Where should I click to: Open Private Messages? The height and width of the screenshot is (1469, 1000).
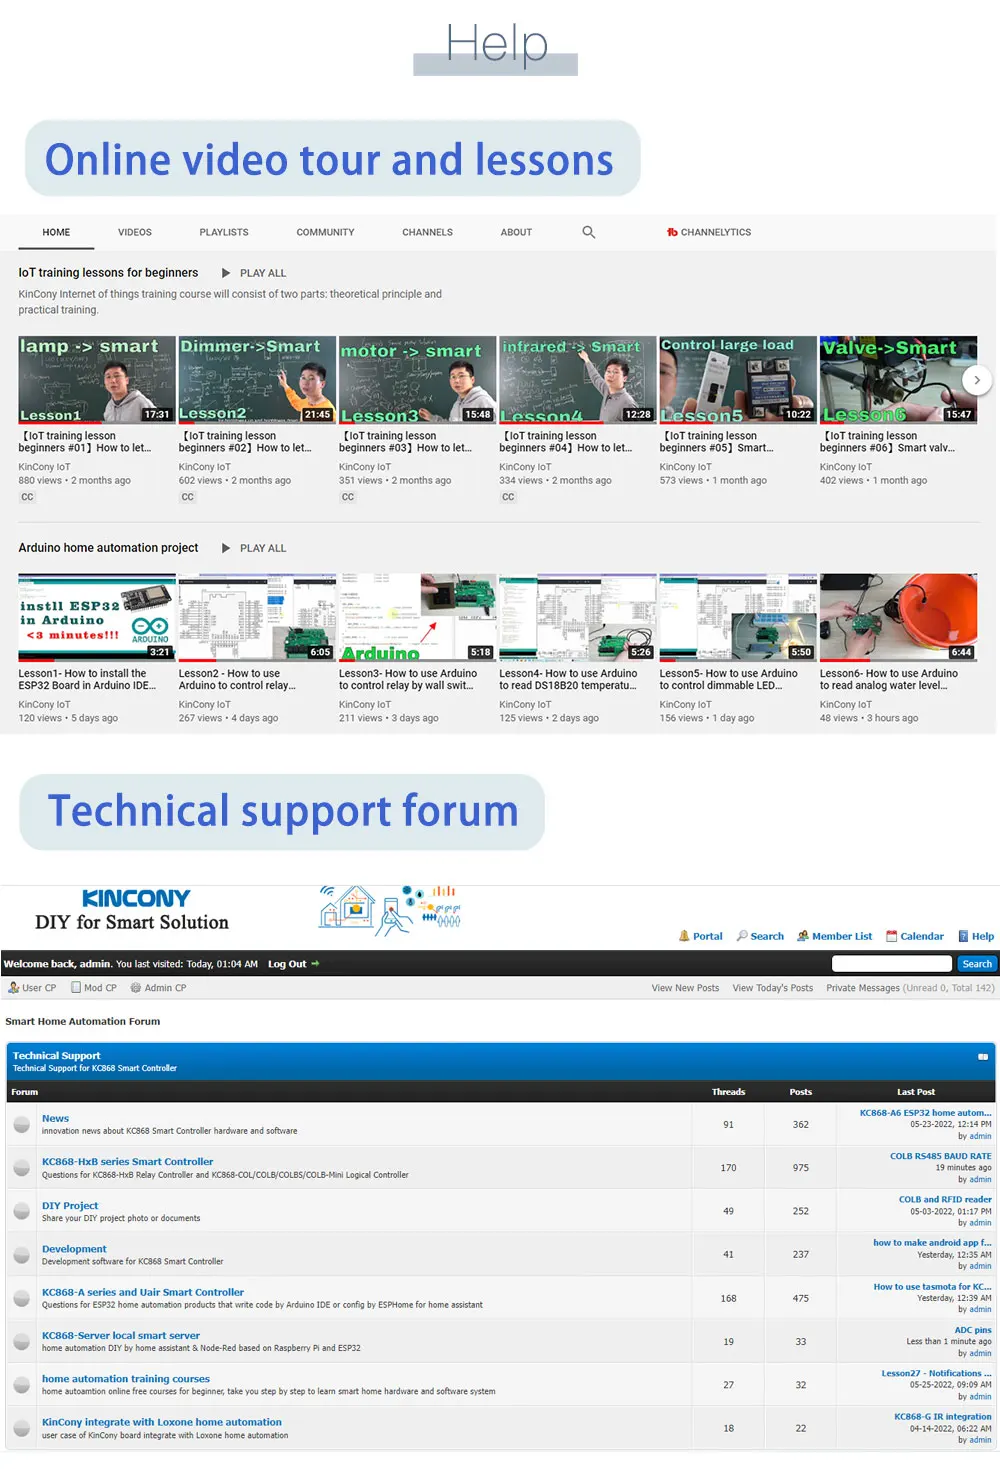(x=863, y=988)
